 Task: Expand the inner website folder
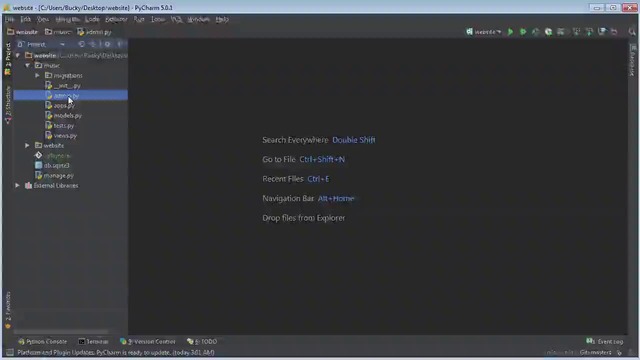[x=27, y=145]
